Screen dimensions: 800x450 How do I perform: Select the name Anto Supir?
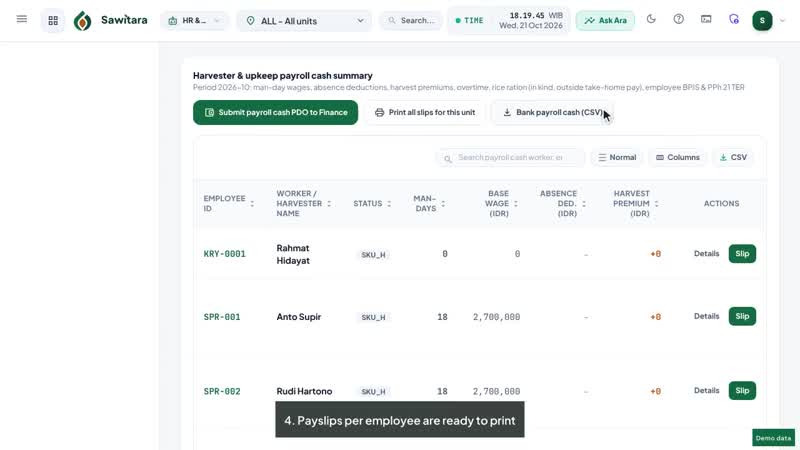(298, 317)
